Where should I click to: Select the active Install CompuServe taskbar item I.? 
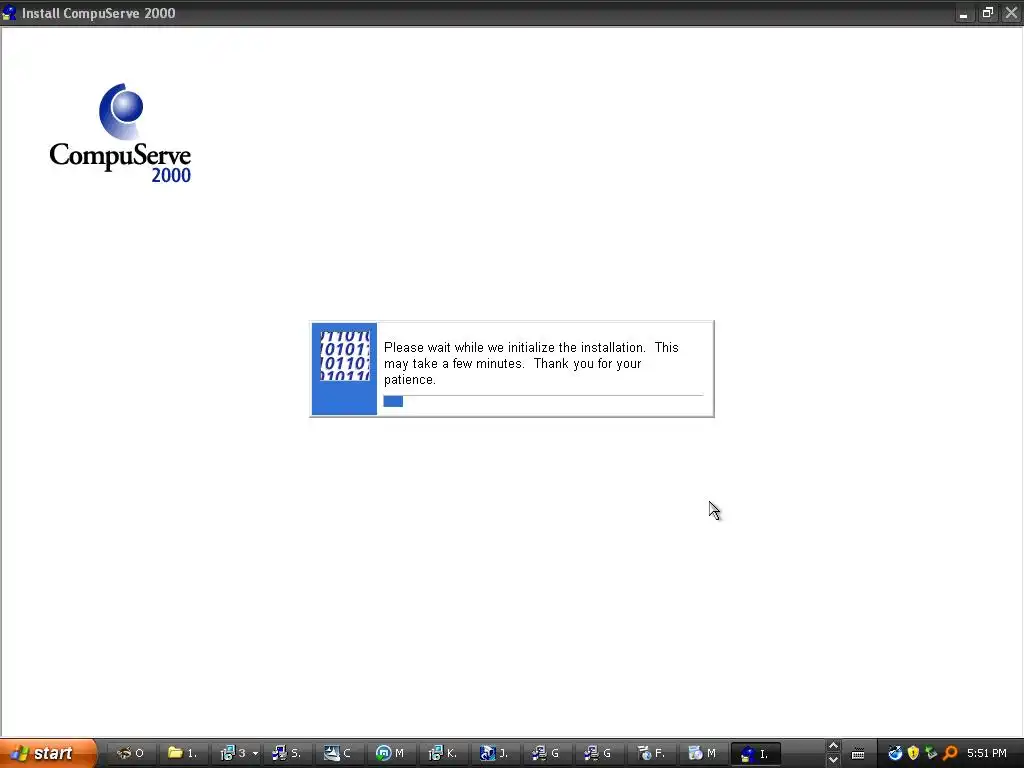point(755,754)
